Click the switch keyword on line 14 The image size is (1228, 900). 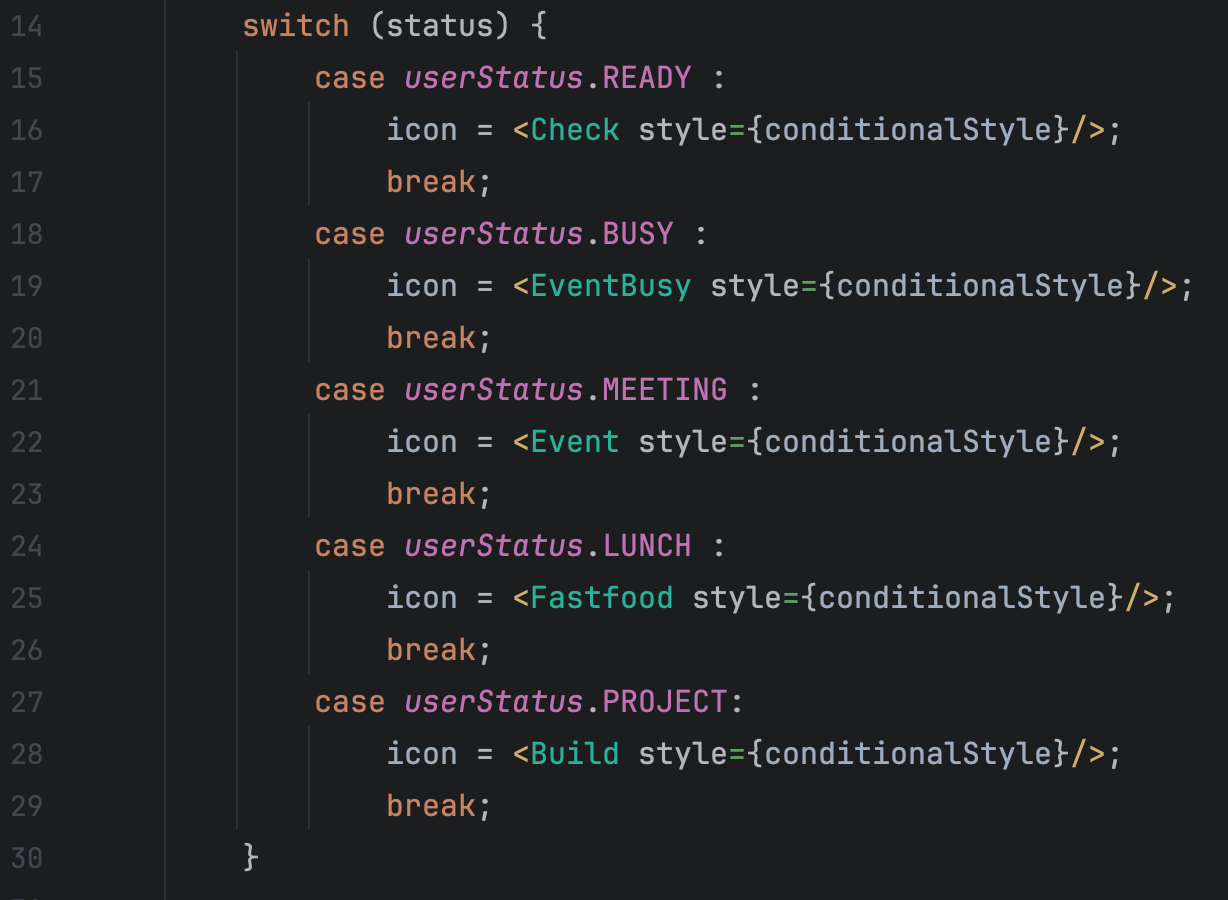tap(296, 25)
